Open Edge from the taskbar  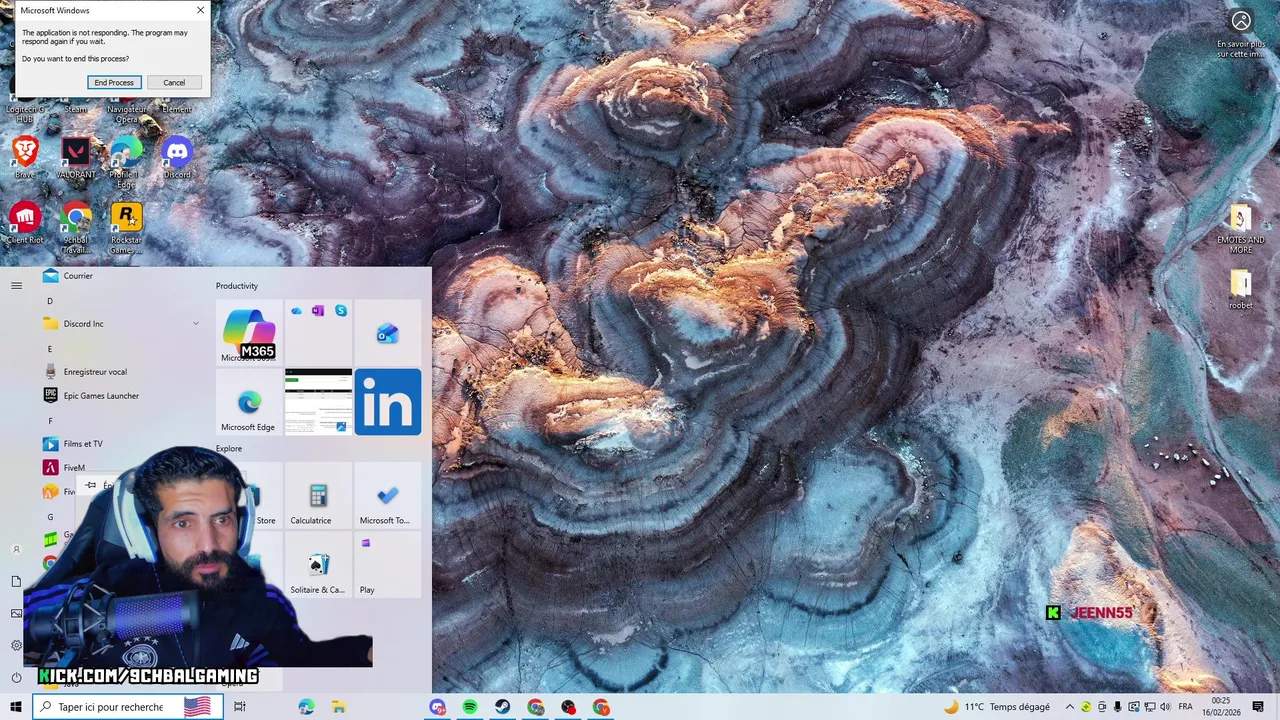(x=306, y=707)
